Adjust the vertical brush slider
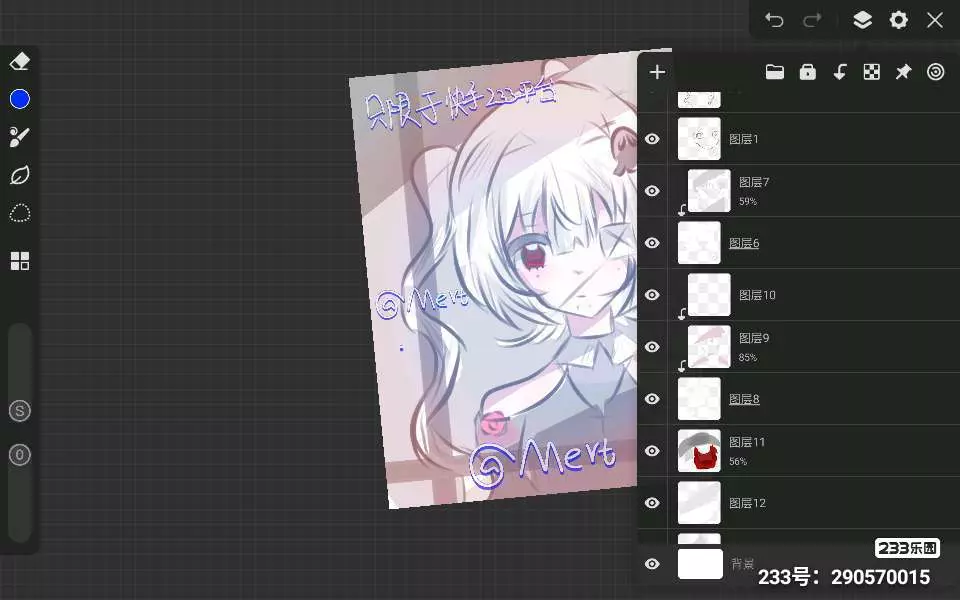The height and width of the screenshot is (600, 960). tap(20, 432)
